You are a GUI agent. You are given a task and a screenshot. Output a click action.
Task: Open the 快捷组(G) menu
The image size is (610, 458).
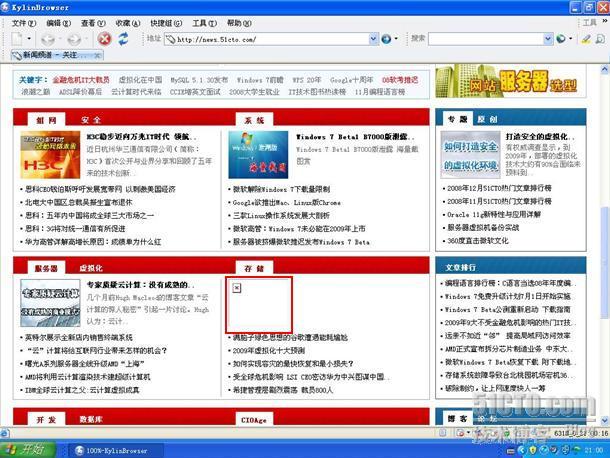coord(166,23)
